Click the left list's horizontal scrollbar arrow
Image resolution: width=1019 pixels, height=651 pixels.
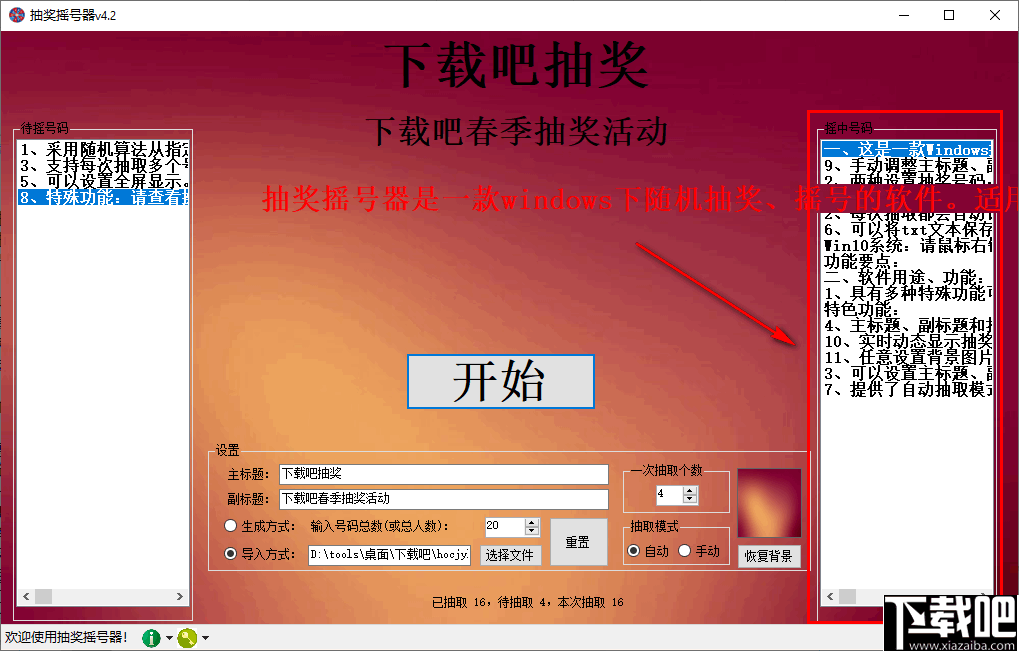(26, 596)
